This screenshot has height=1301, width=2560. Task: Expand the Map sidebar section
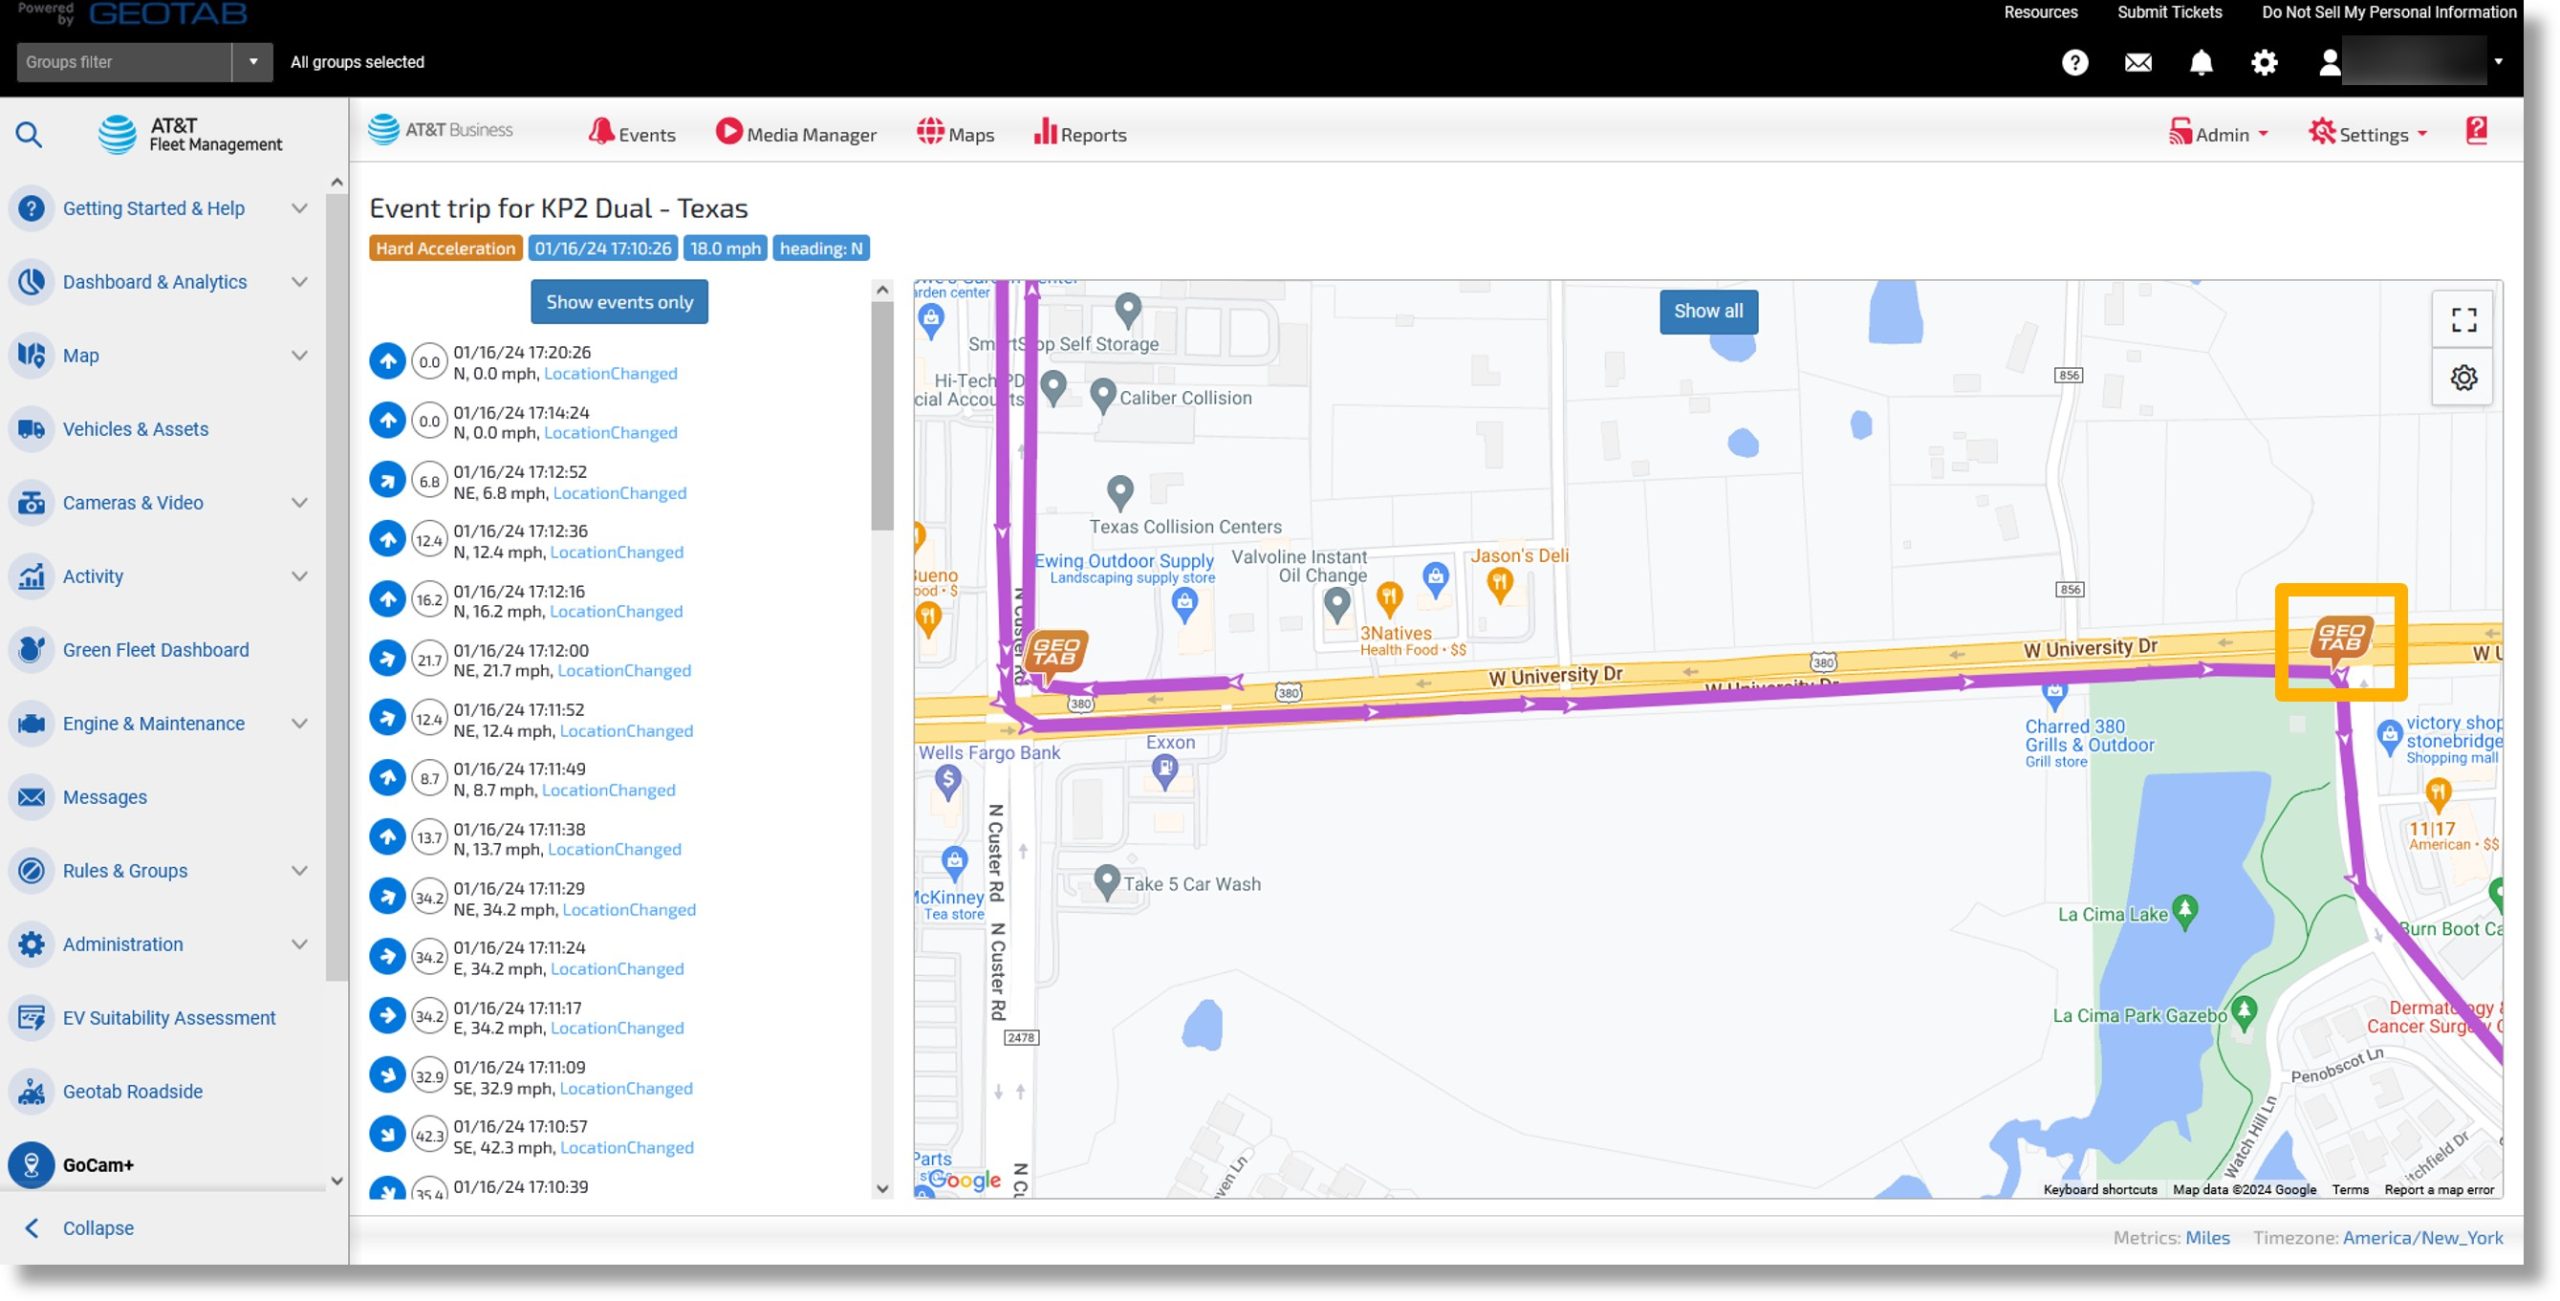tap(299, 356)
